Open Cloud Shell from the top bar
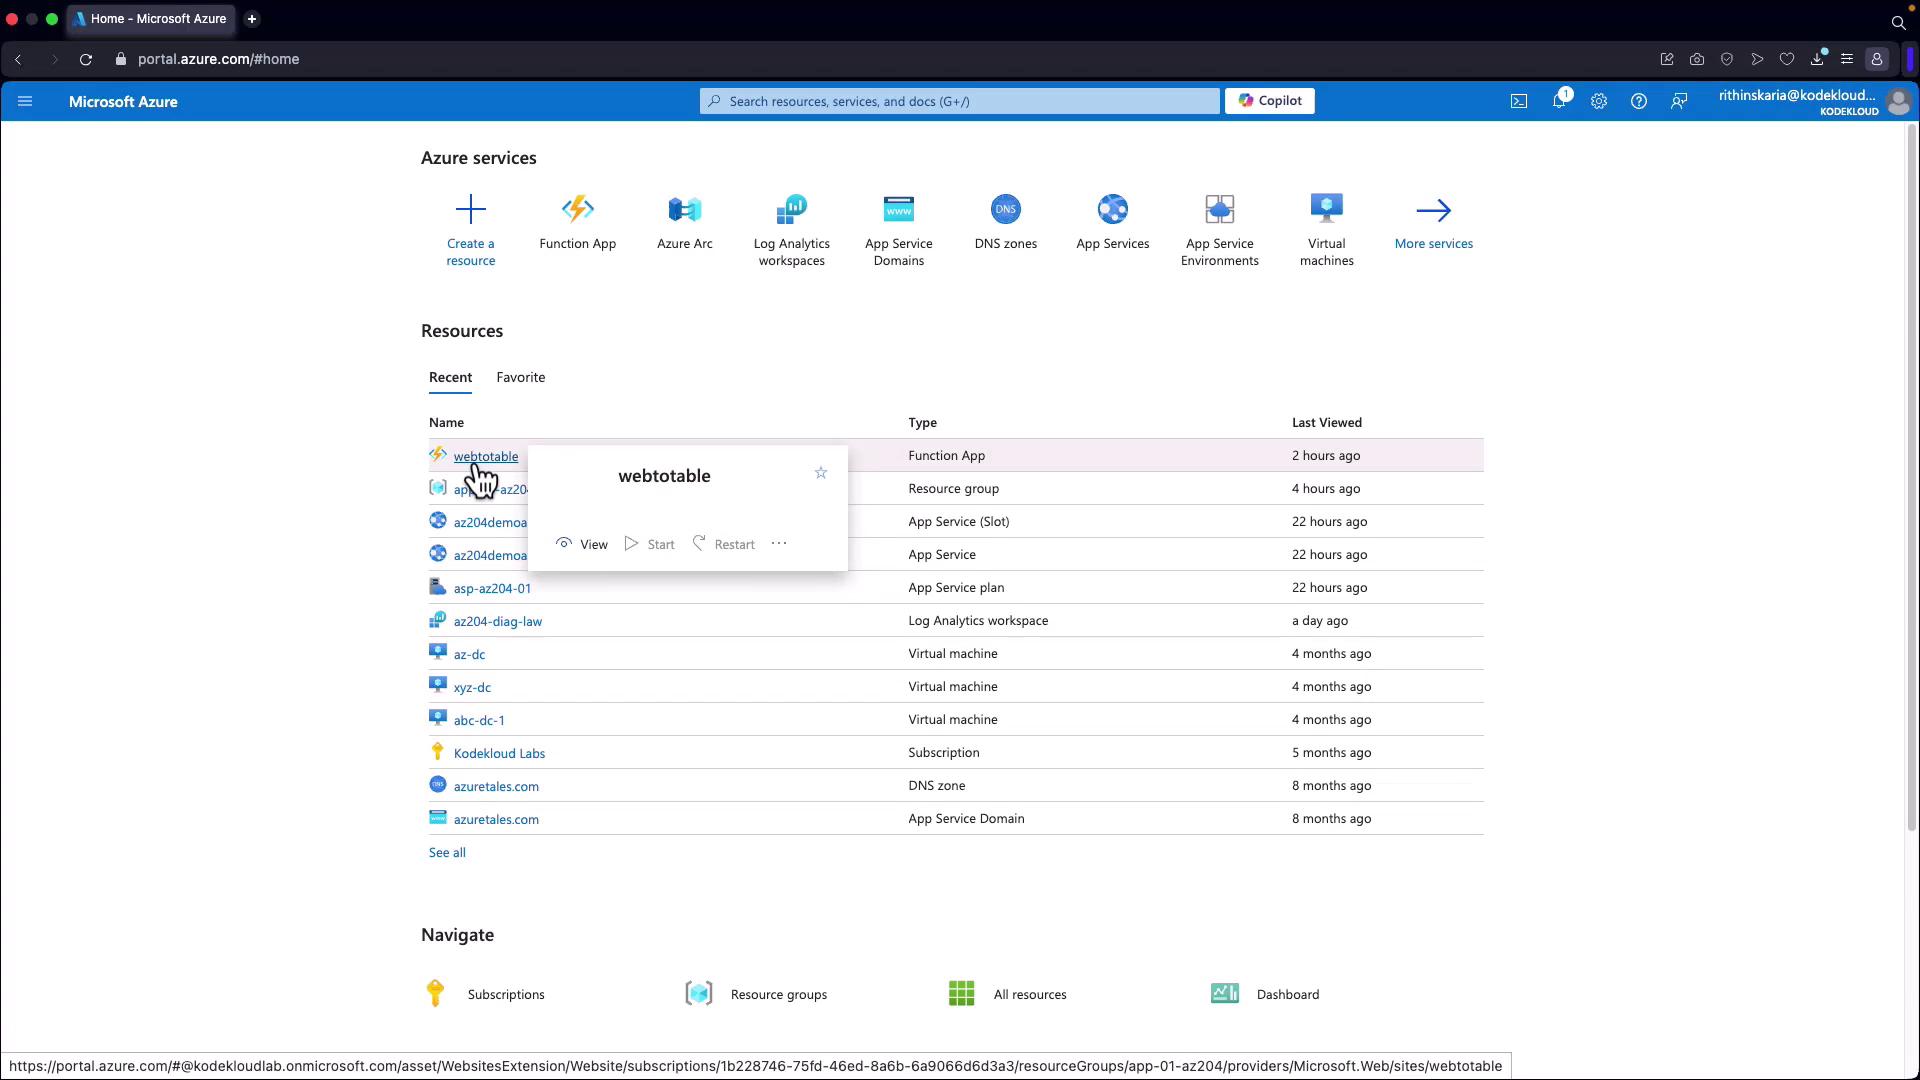This screenshot has height=1080, width=1920. coord(1518,101)
